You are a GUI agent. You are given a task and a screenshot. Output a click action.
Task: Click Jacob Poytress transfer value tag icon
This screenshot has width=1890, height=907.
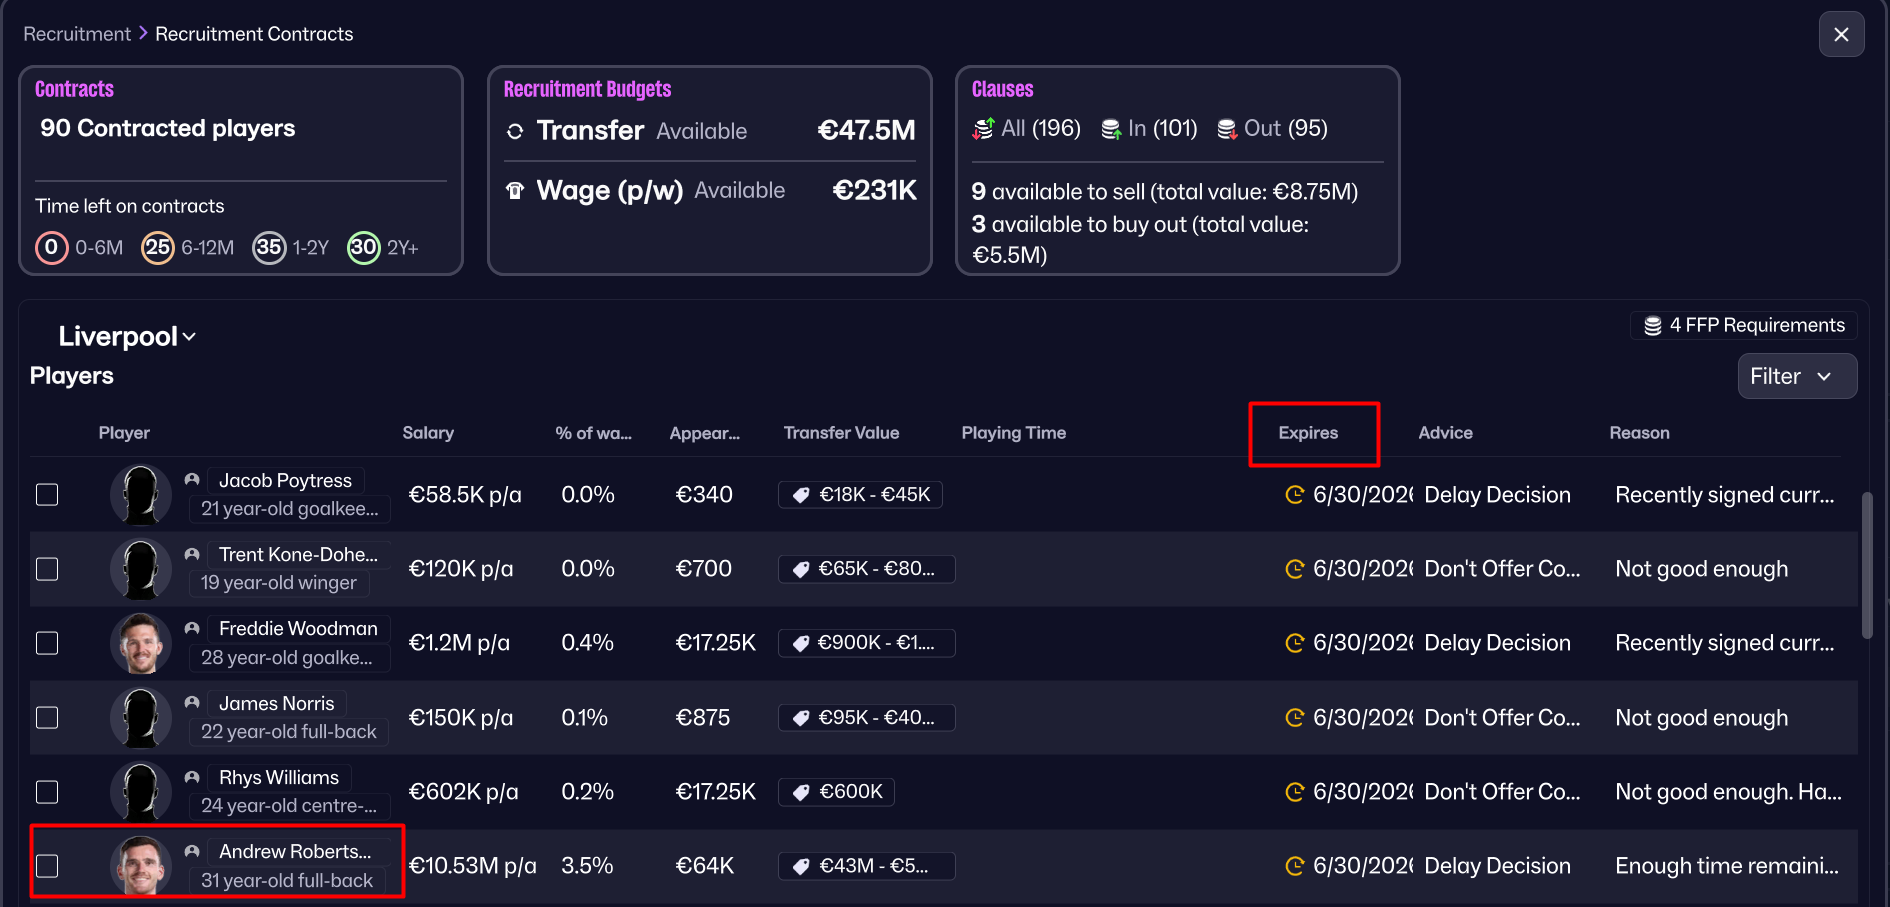pos(801,495)
